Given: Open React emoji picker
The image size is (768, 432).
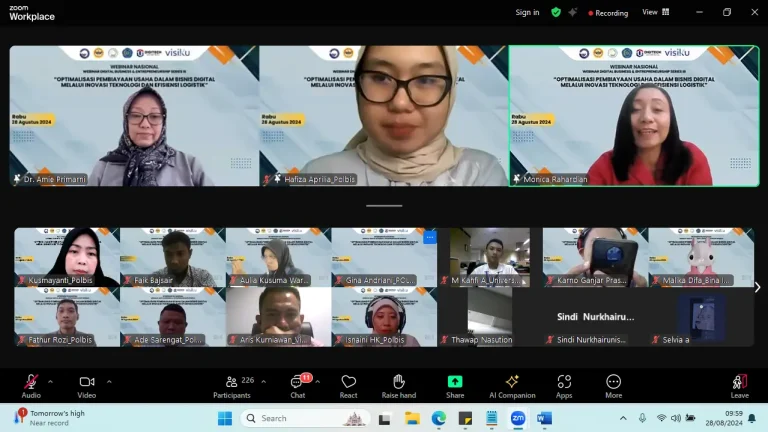Looking at the screenshot, I should [348, 386].
